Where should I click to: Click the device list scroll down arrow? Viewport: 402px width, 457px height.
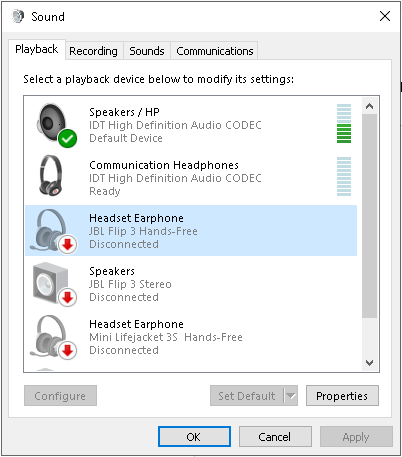tap(369, 362)
